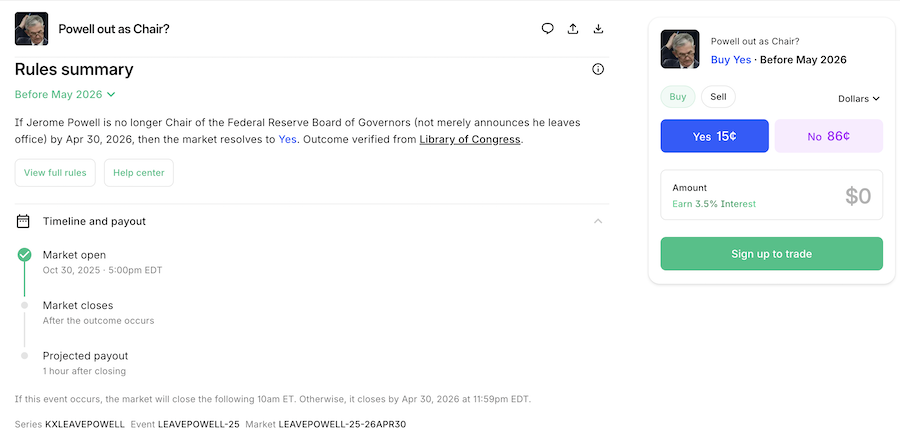900x445 pixels.
Task: Click the Sign up to trade button
Action: tap(771, 254)
